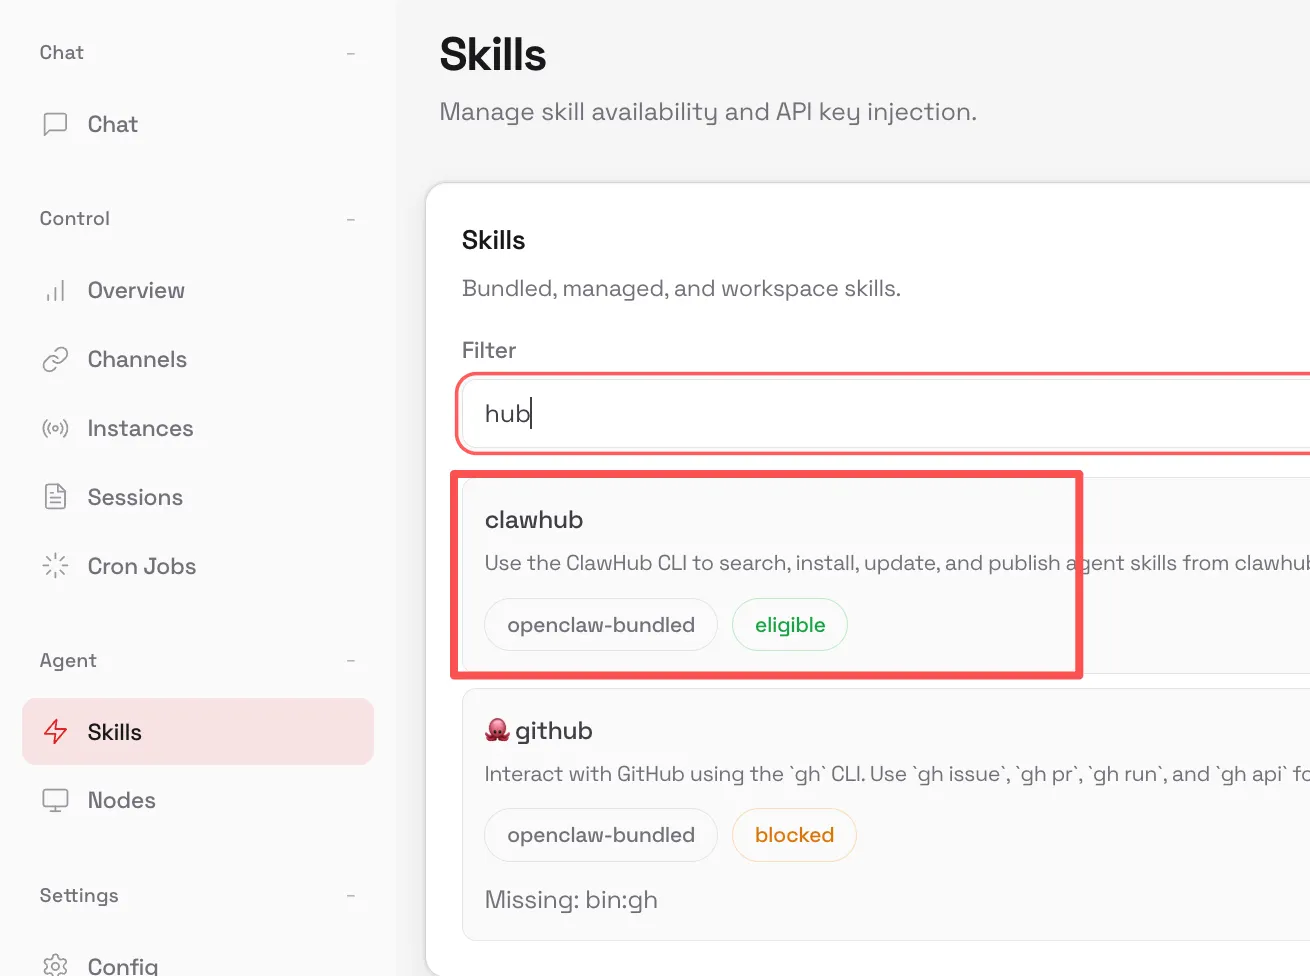Viewport: 1310px width, 976px height.
Task: Click the Channels link icon
Action: 55,360
